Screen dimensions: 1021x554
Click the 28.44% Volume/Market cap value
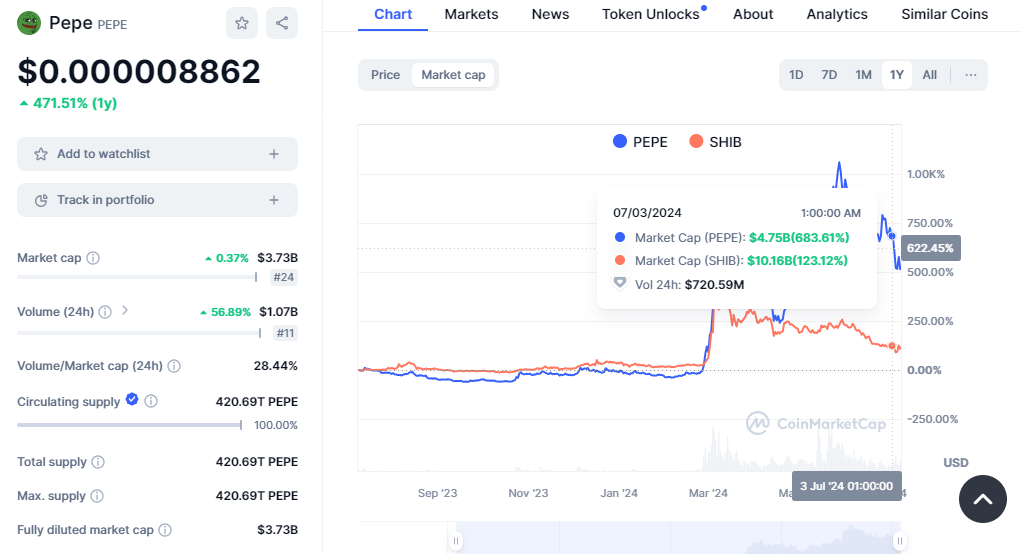pos(275,366)
